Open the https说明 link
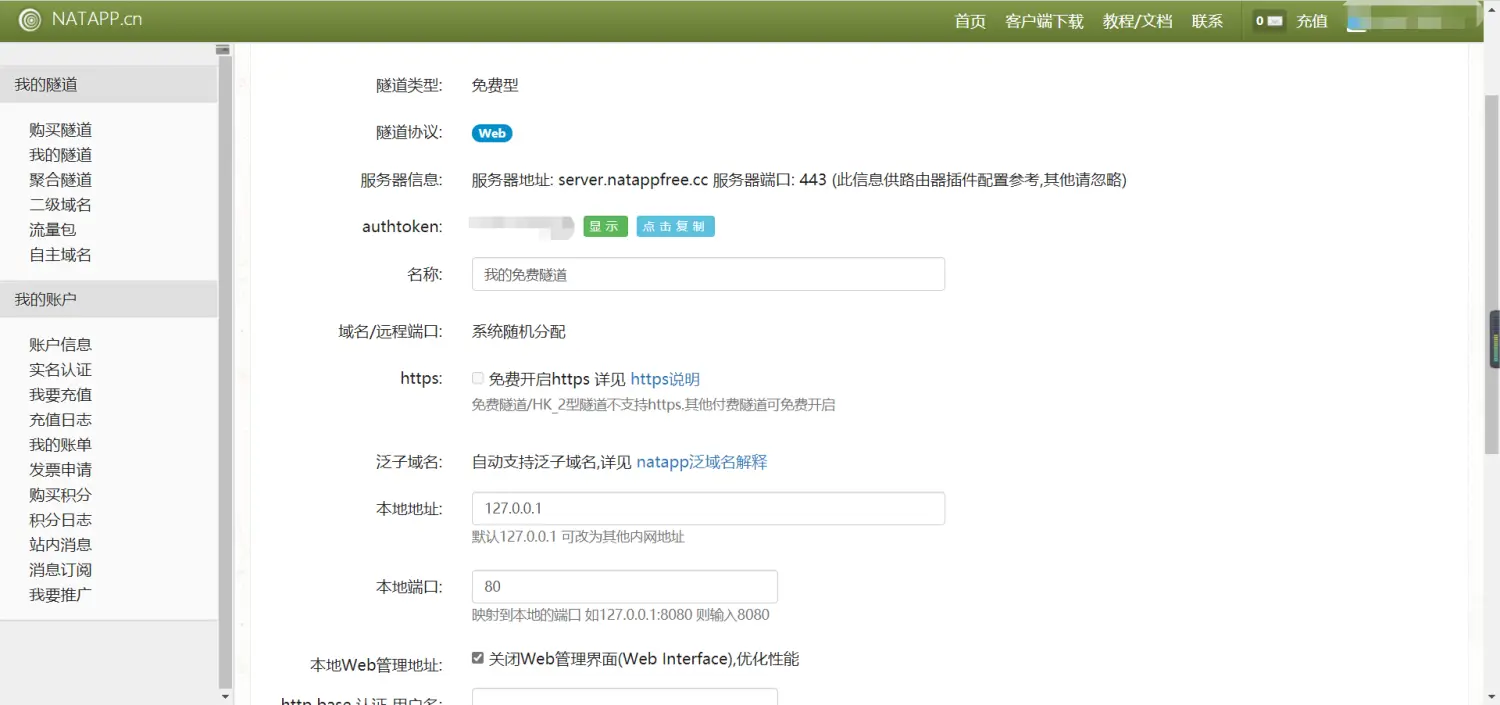 click(x=665, y=379)
